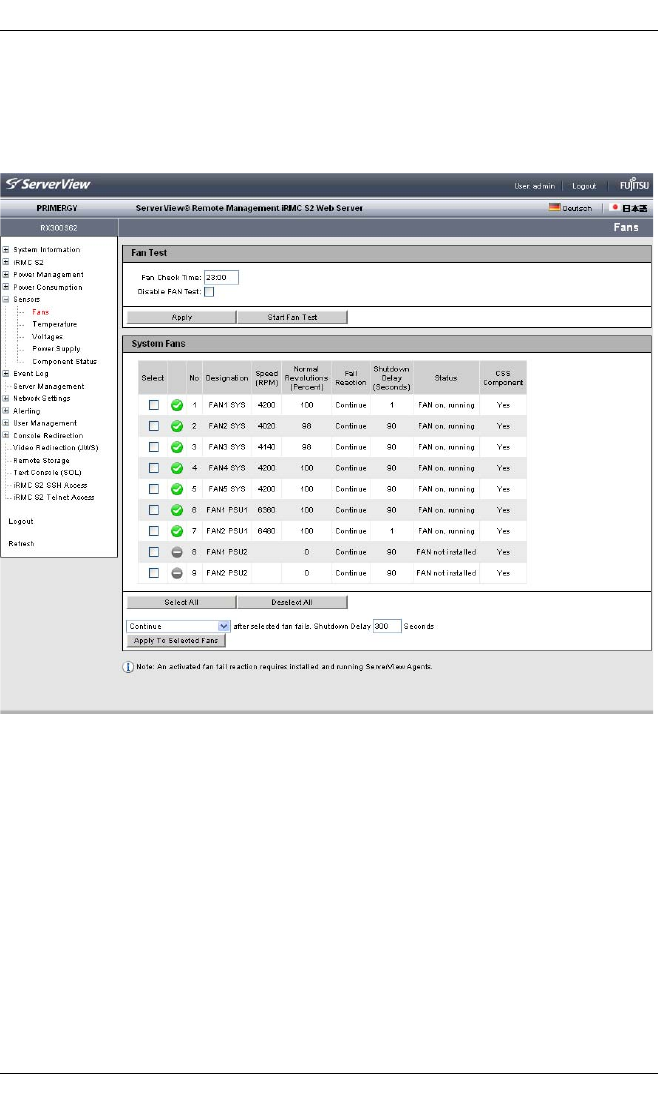
Task: Click the Start Fan Test button
Action: 292,317
